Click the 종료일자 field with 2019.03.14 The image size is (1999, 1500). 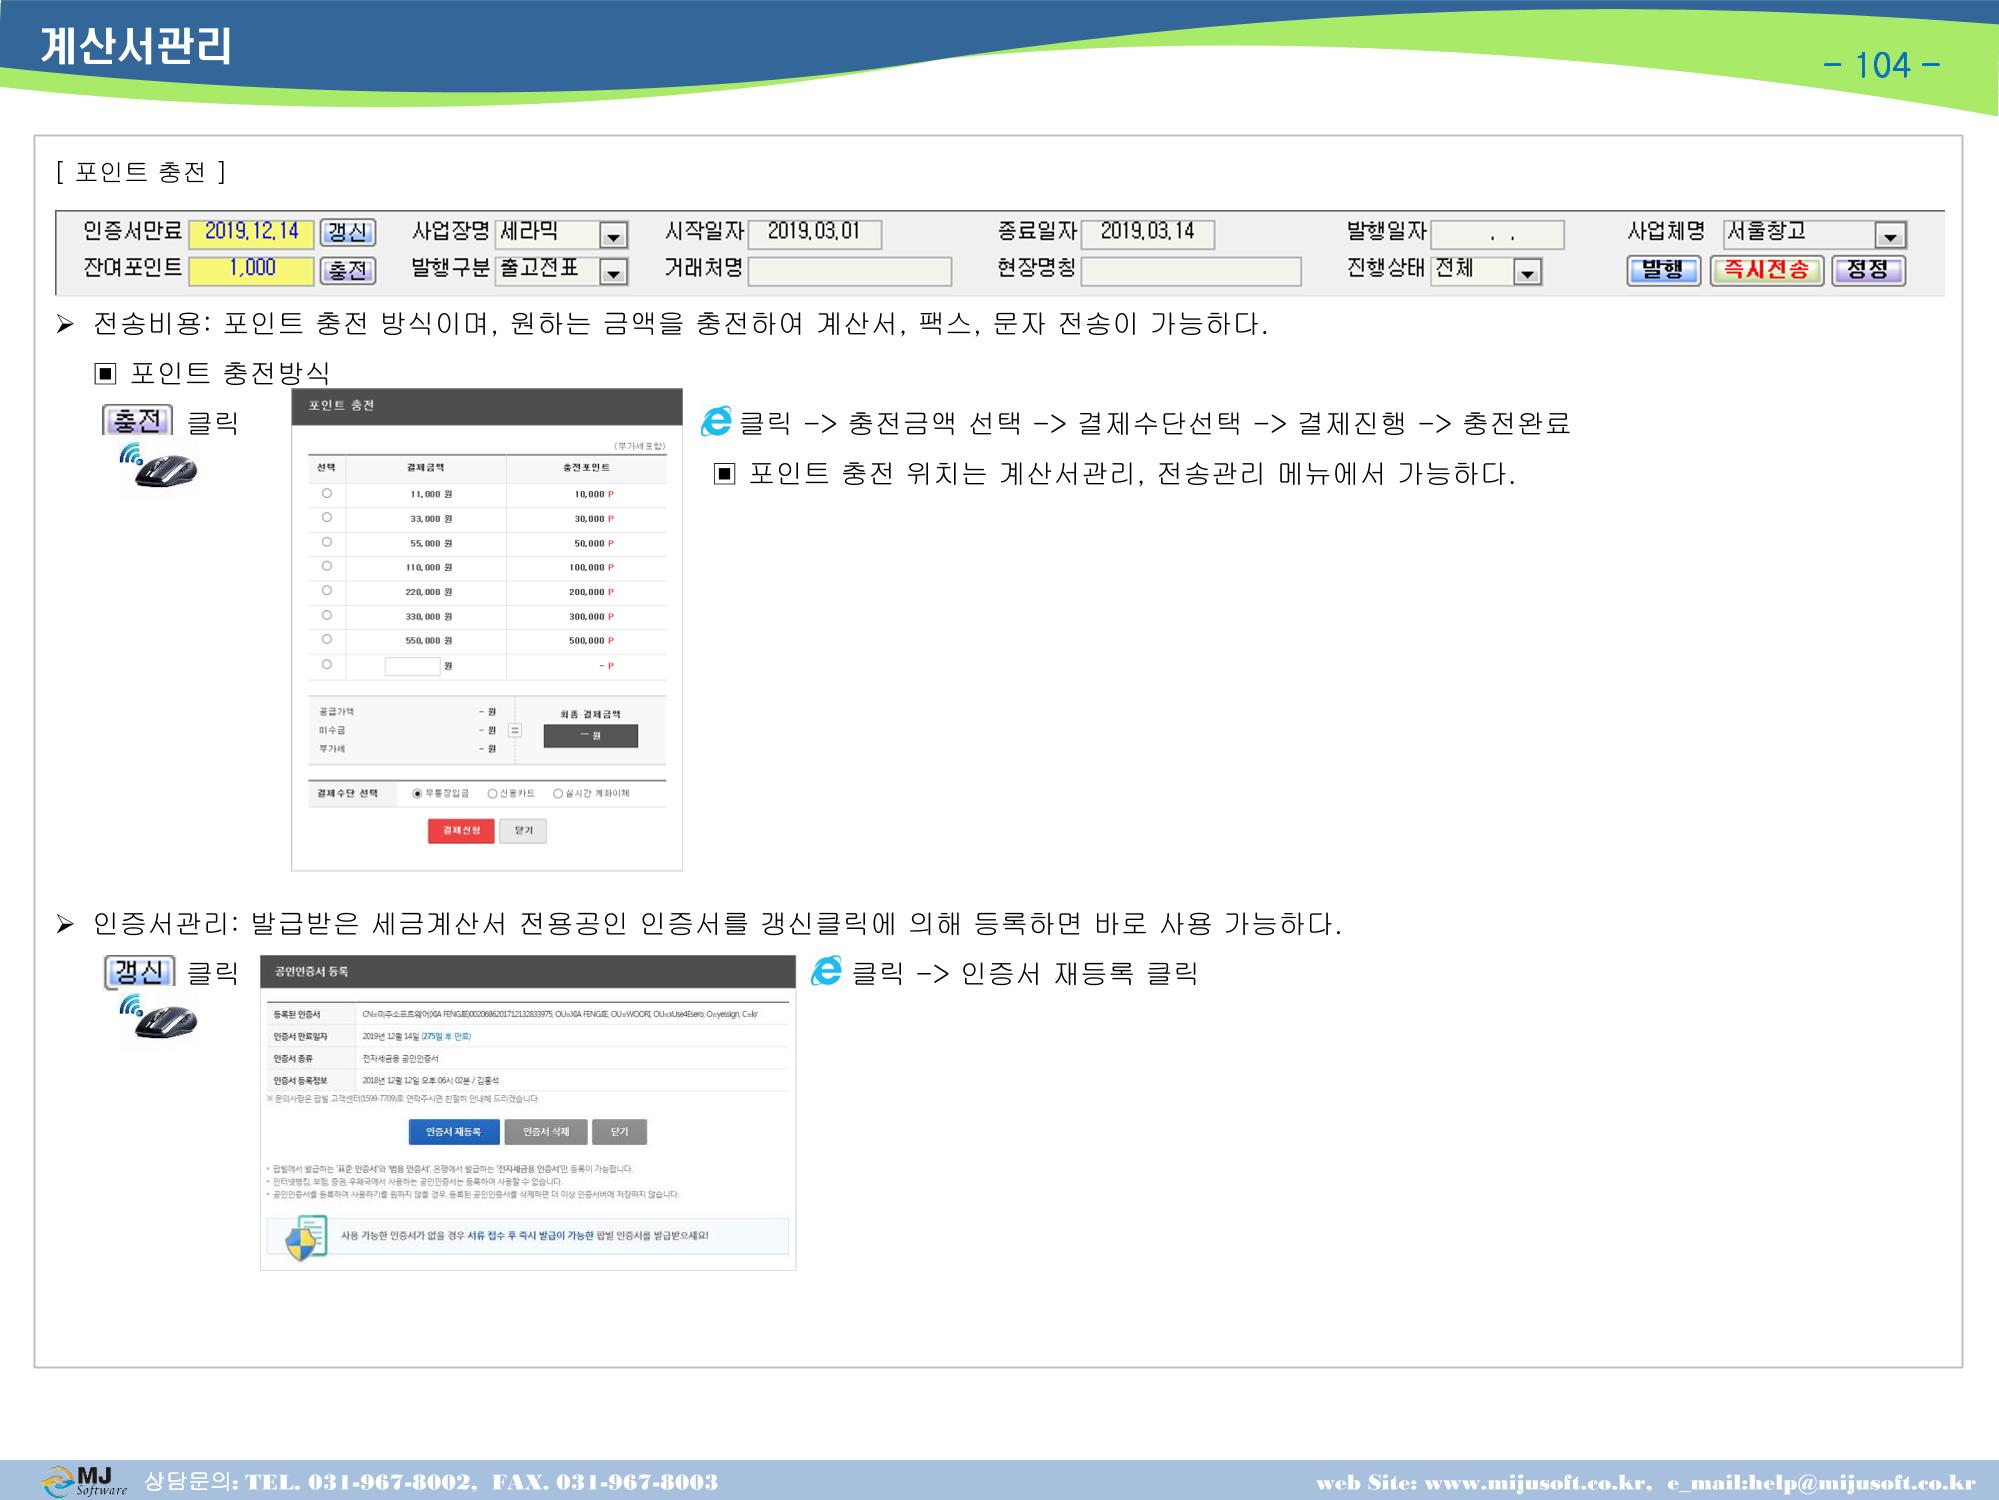point(1148,234)
